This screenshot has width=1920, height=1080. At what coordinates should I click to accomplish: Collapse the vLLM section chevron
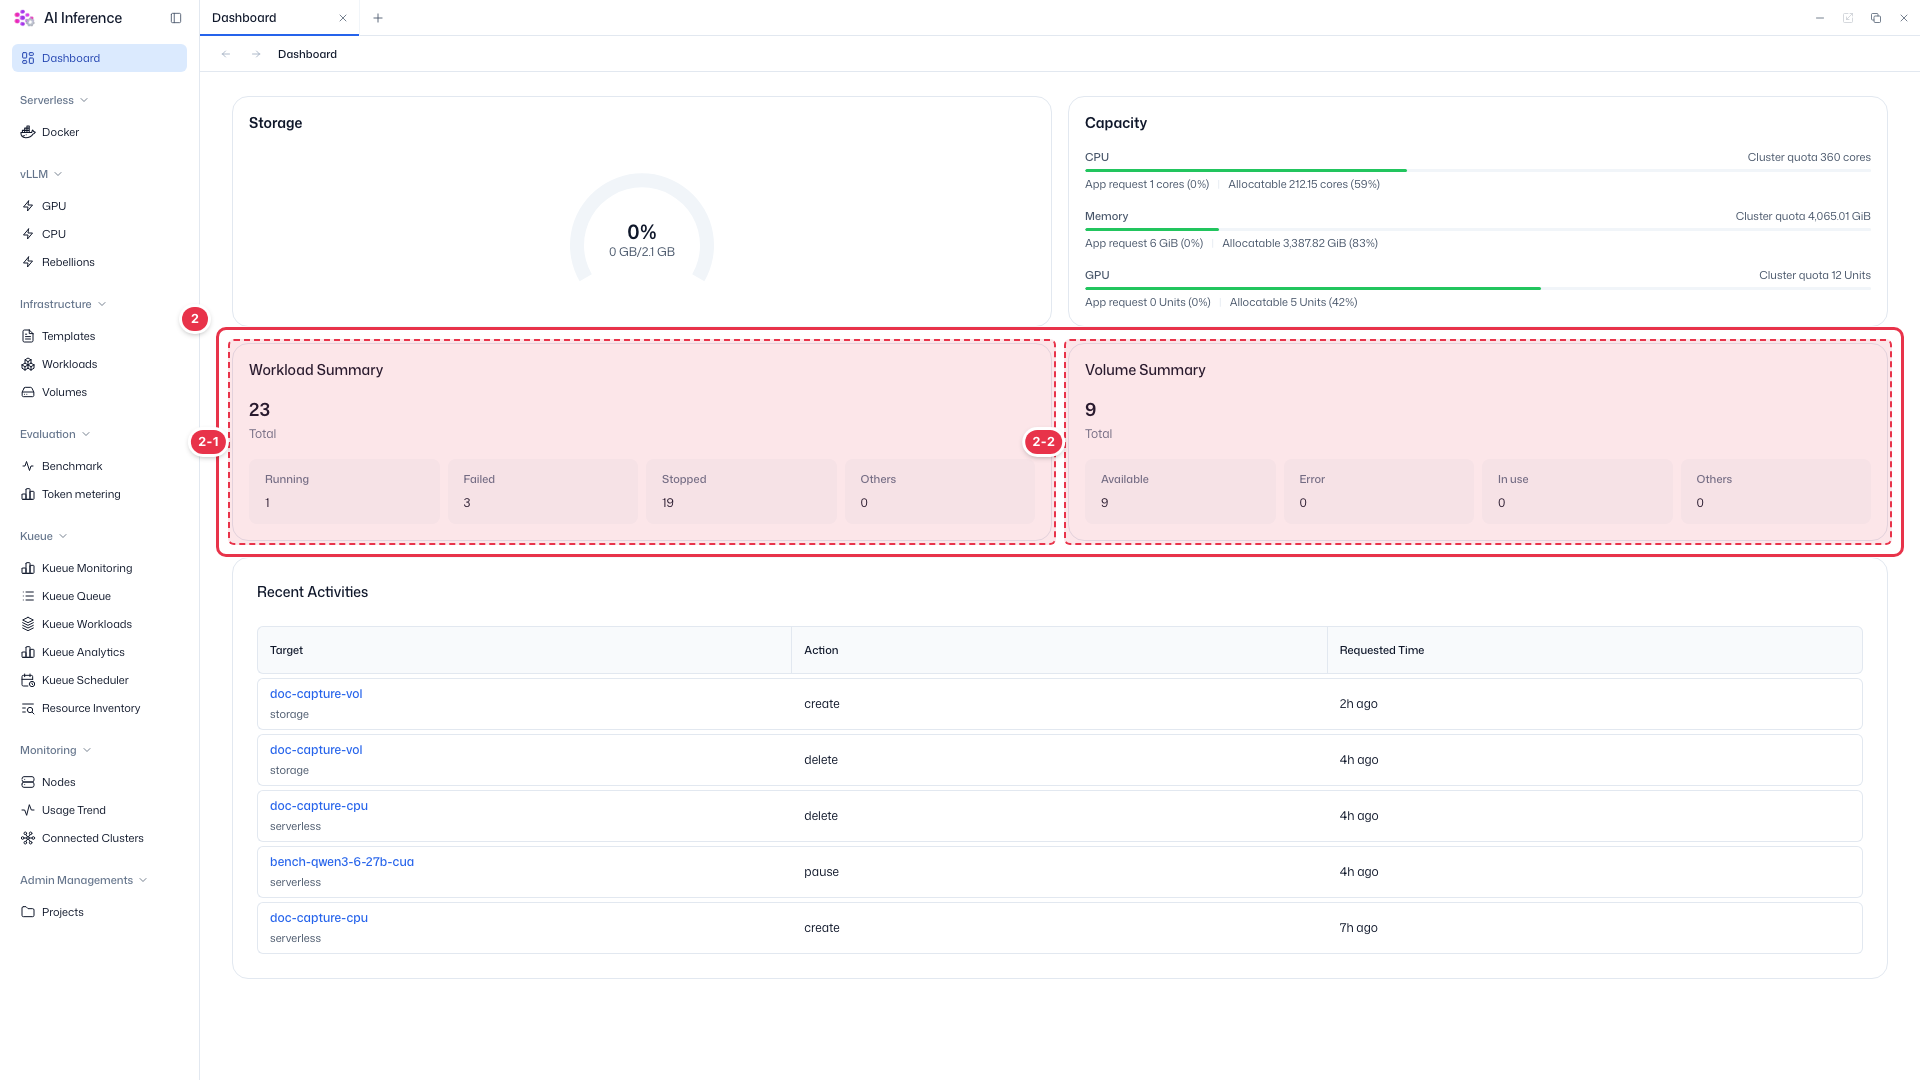(58, 174)
